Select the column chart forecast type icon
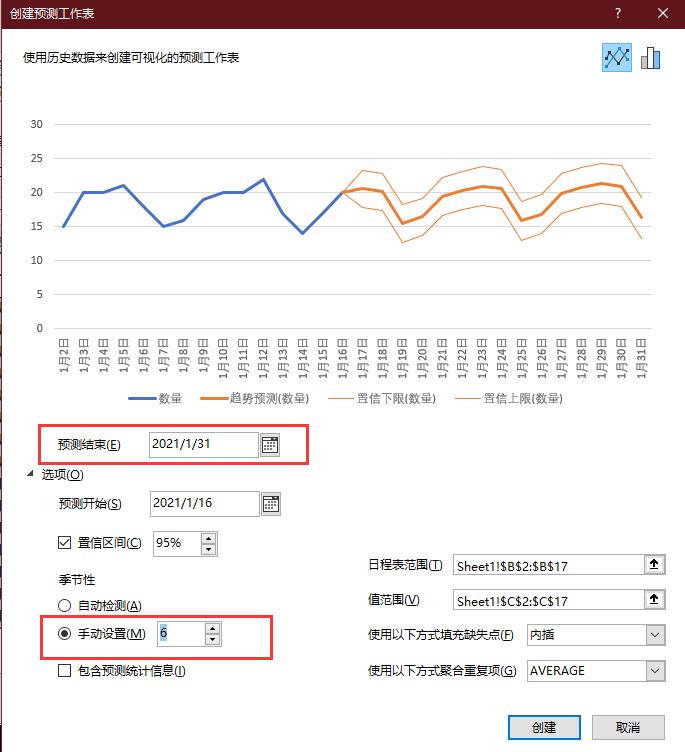Viewport: 685px width, 752px height. 650,58
